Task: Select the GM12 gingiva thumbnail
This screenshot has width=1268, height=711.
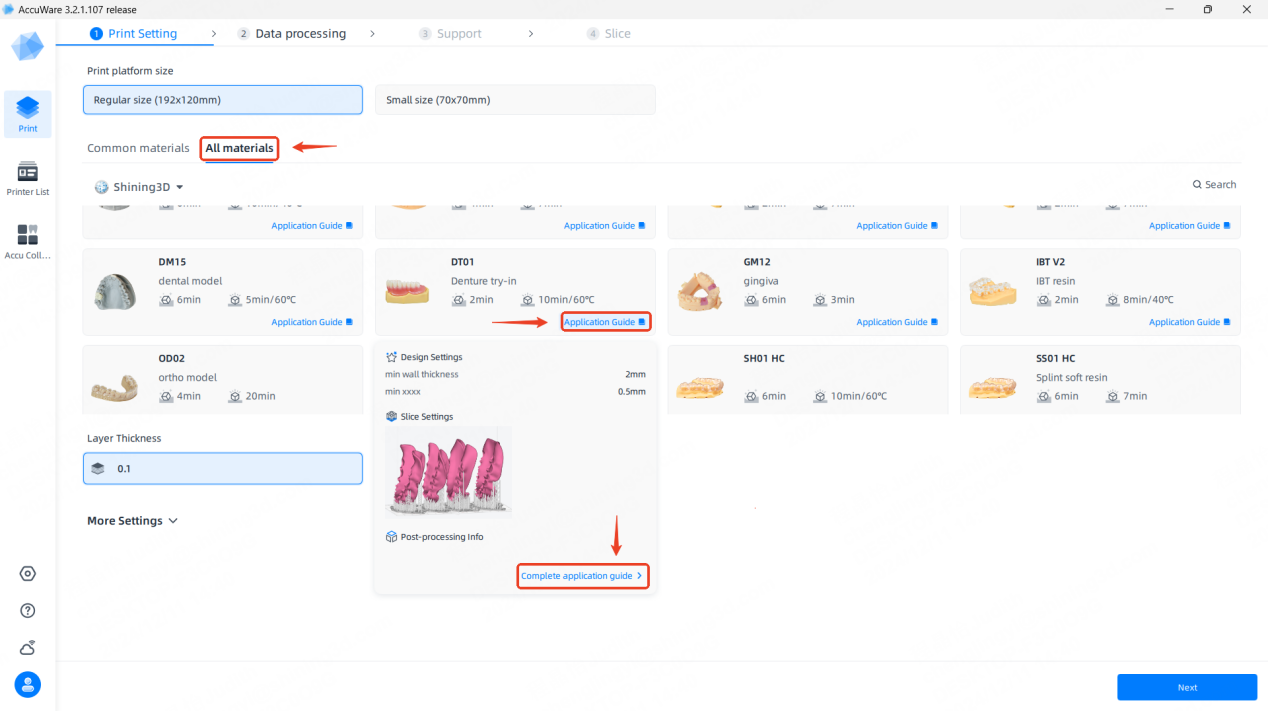Action: [700, 291]
